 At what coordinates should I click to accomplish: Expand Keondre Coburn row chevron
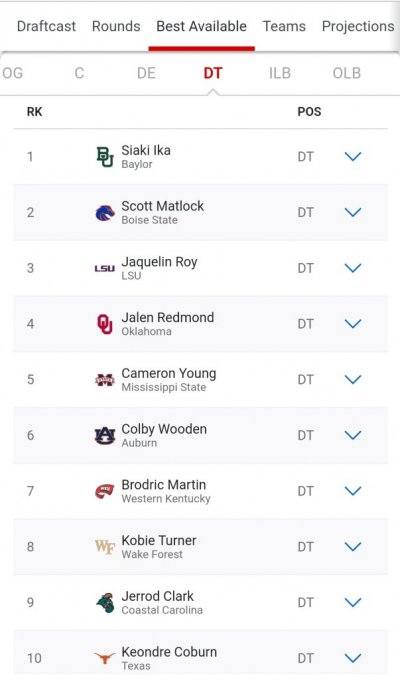point(353,658)
